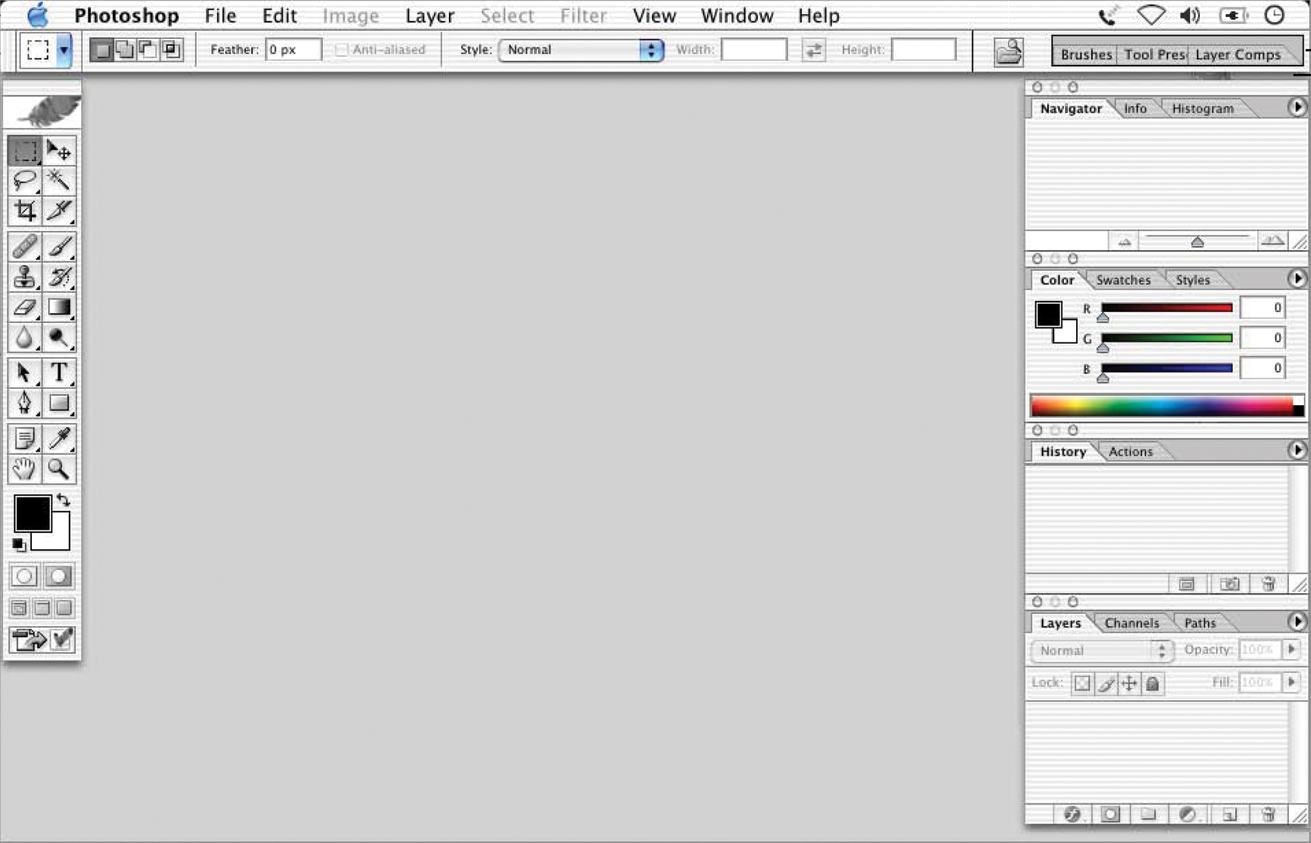Select the Move tool
The height and width of the screenshot is (843, 1311).
coord(59,151)
